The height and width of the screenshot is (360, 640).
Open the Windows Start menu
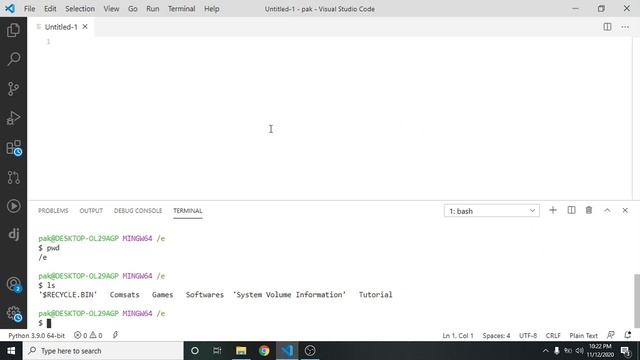click(11, 351)
